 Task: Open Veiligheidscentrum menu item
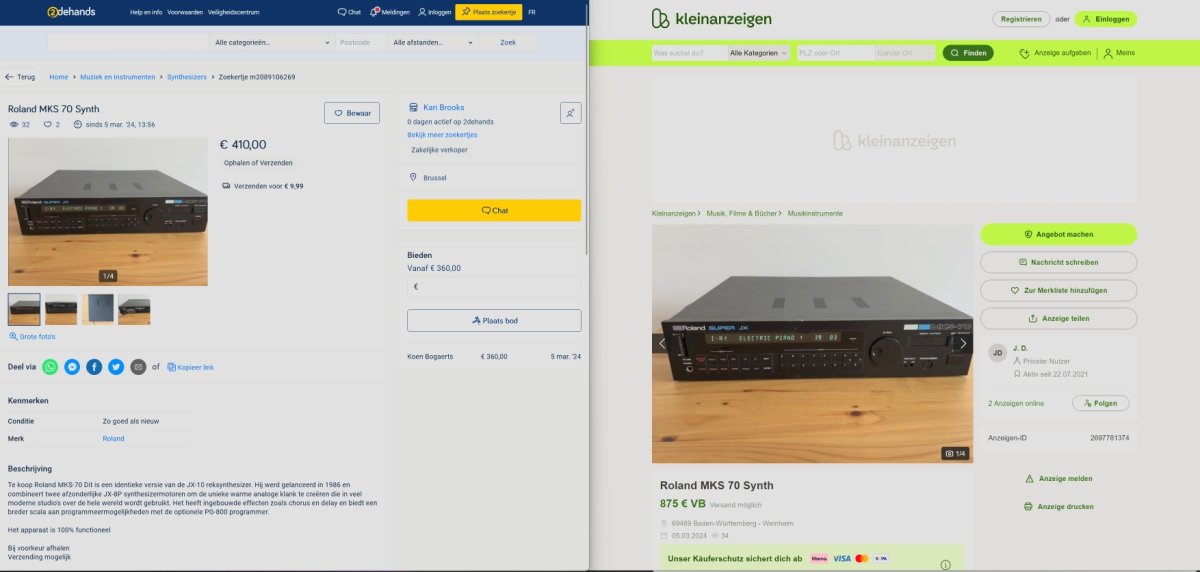tap(236, 12)
